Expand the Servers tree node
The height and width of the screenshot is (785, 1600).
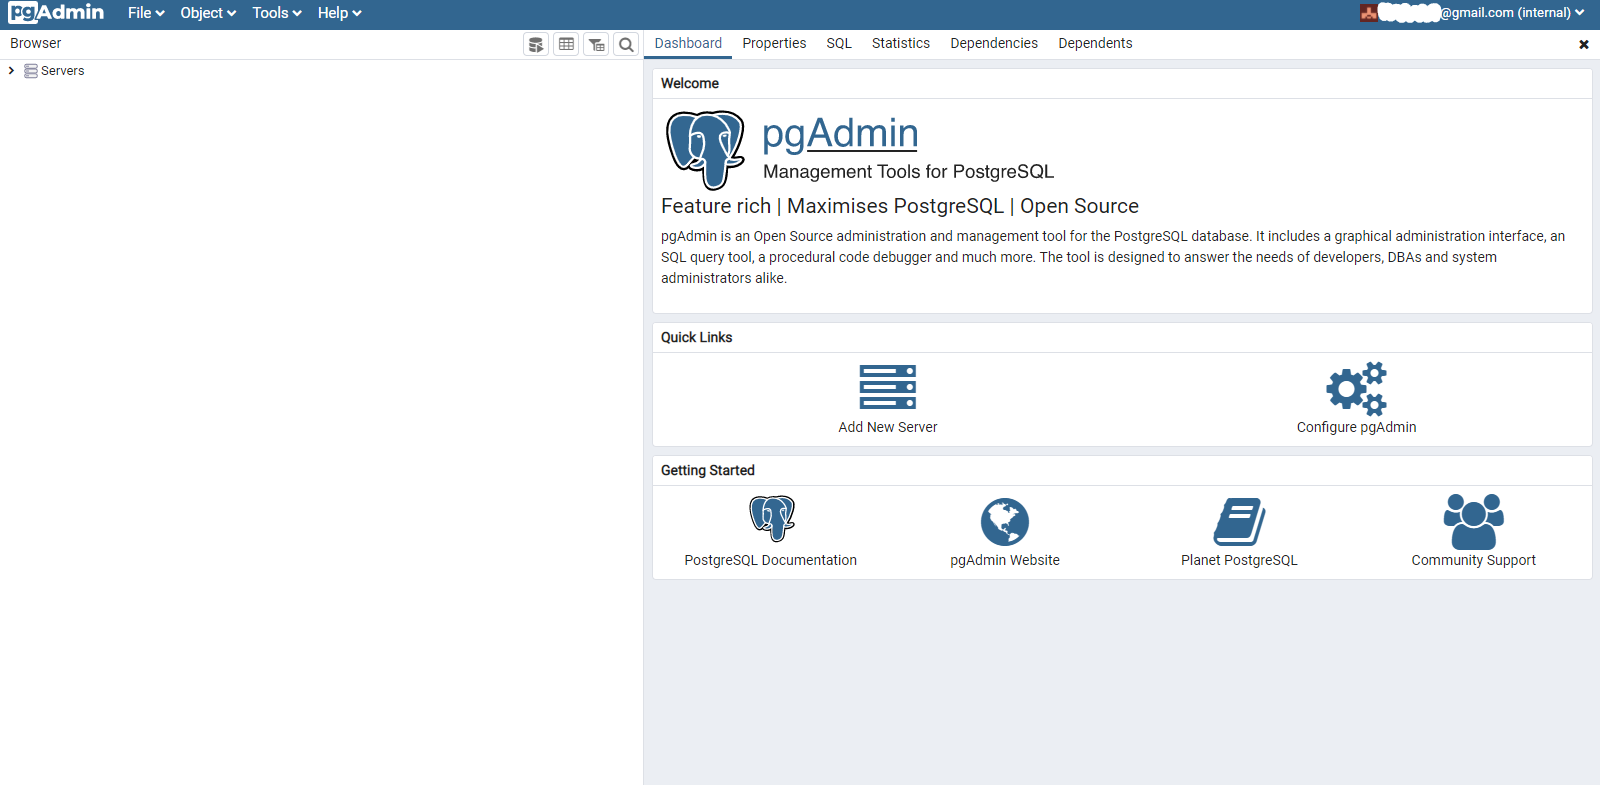click(11, 71)
